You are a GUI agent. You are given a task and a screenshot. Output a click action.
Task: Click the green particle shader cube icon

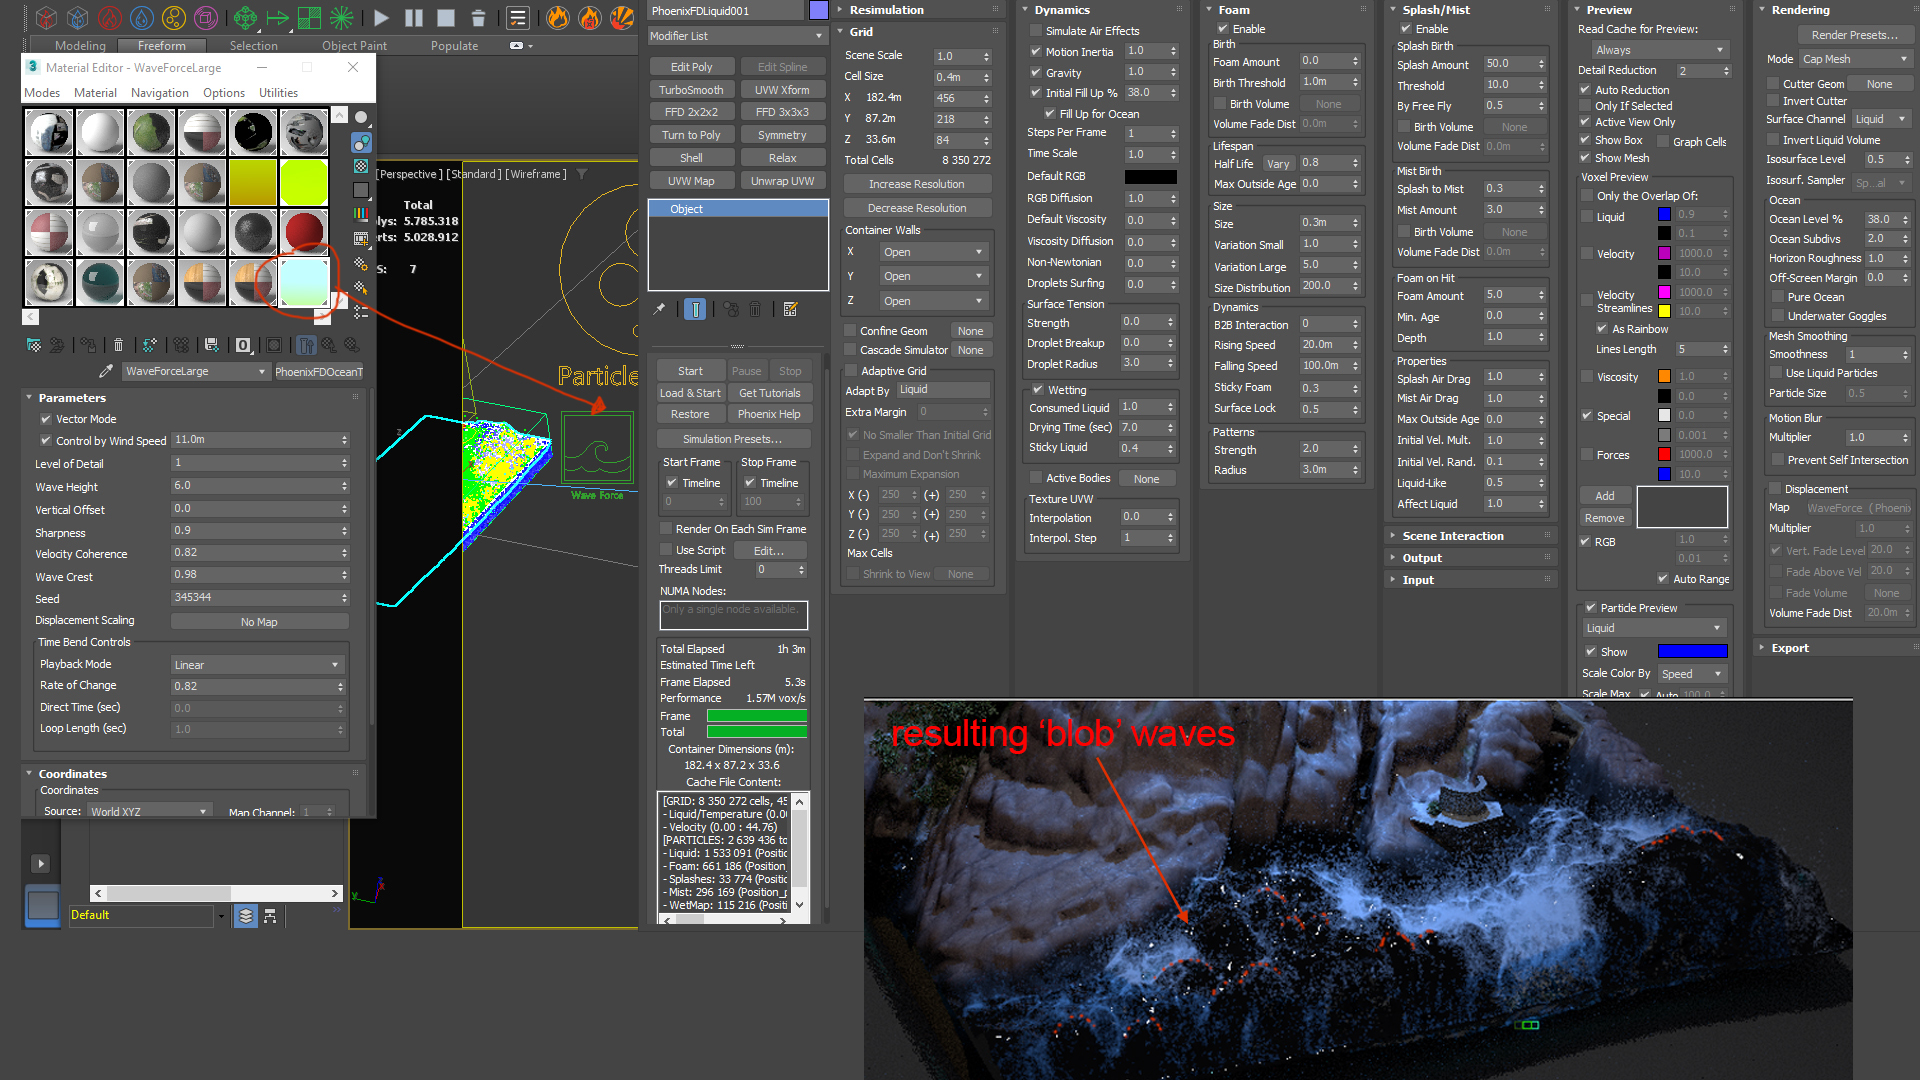pyautogui.click(x=245, y=17)
